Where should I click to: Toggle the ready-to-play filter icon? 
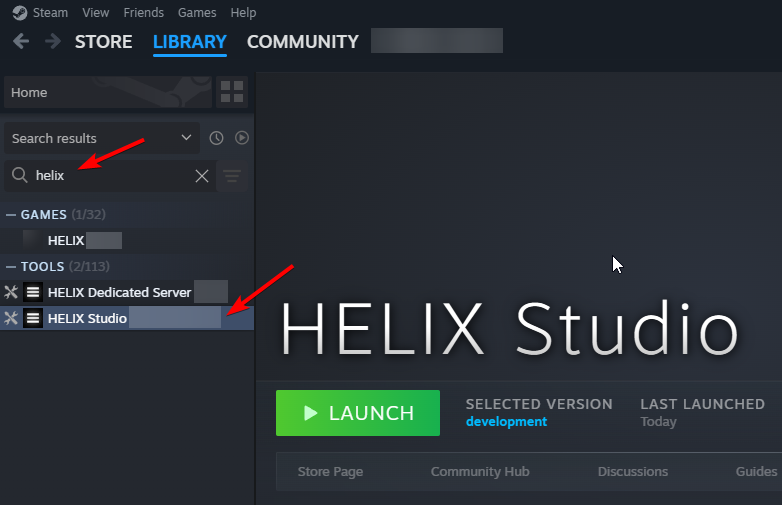(x=242, y=138)
